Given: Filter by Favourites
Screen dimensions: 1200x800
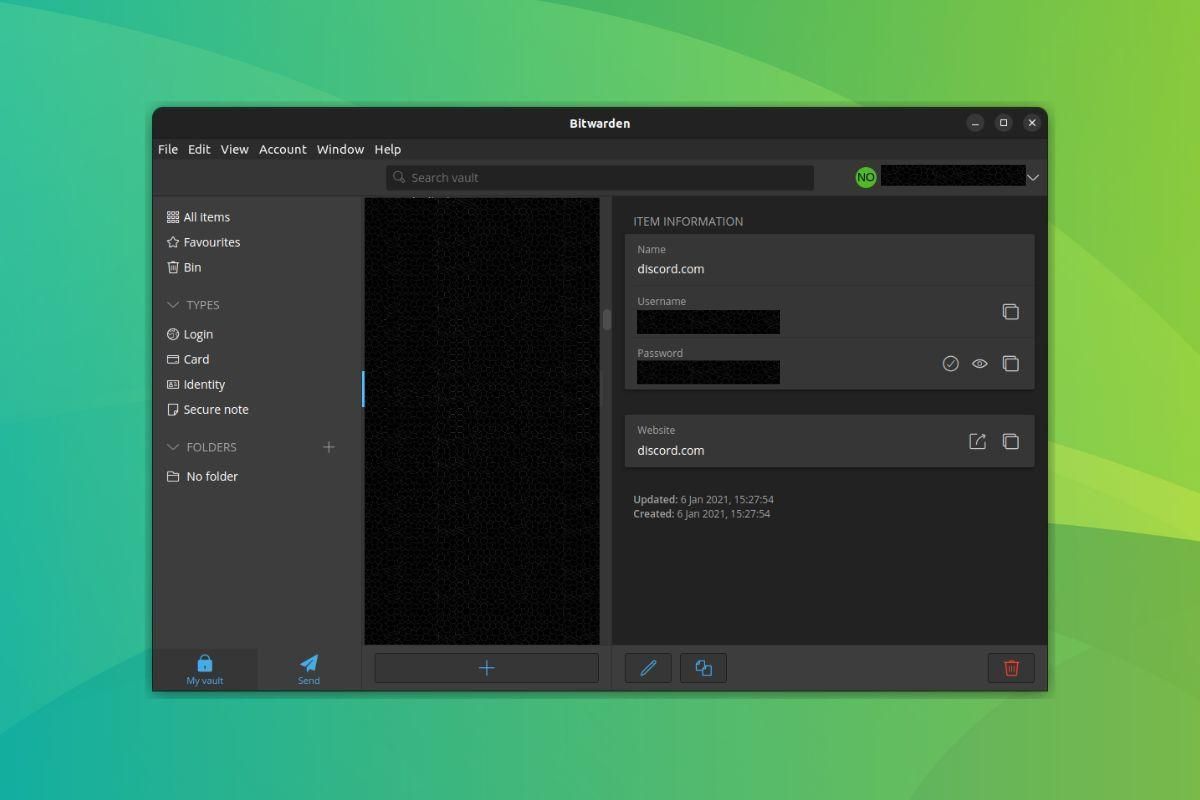Looking at the screenshot, I should (x=203, y=242).
